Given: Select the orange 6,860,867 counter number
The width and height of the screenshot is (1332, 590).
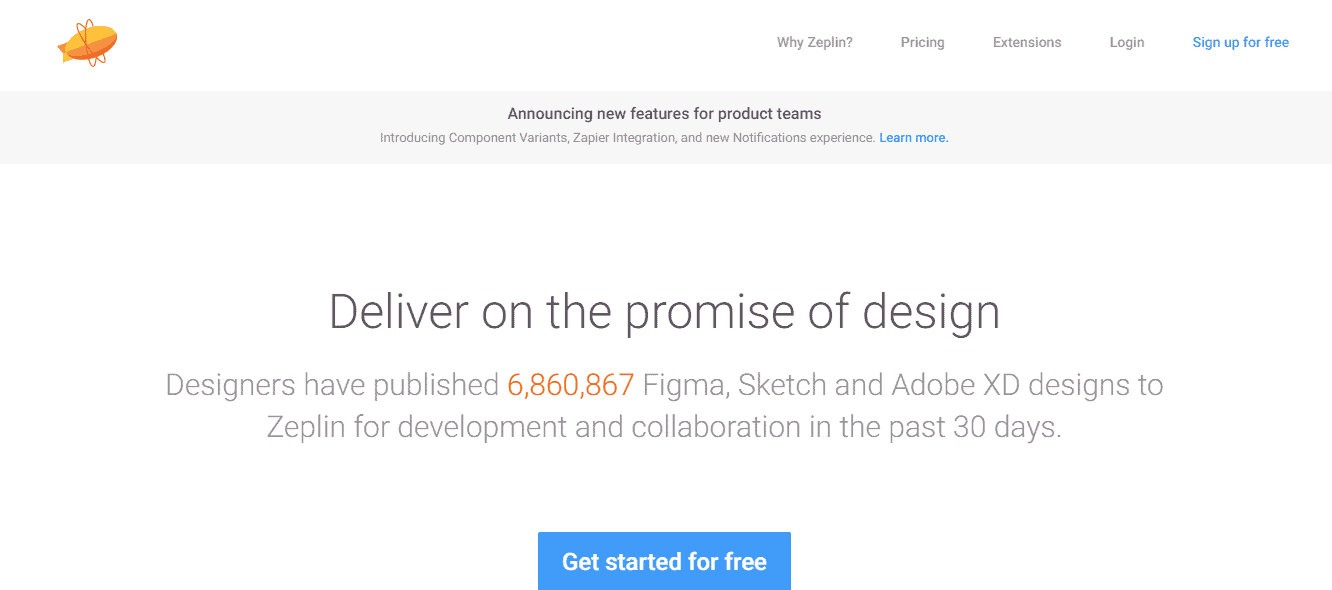Looking at the screenshot, I should [x=570, y=385].
